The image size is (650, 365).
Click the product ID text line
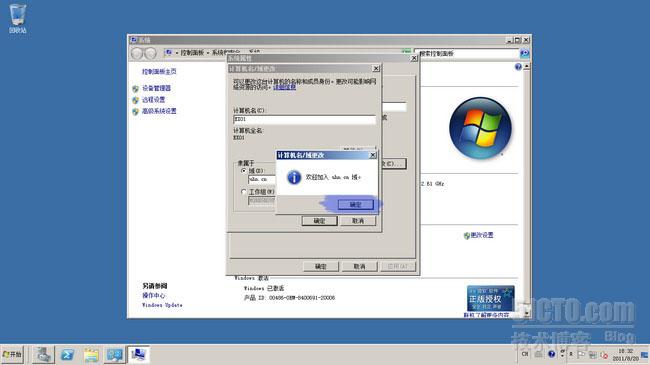[289, 298]
